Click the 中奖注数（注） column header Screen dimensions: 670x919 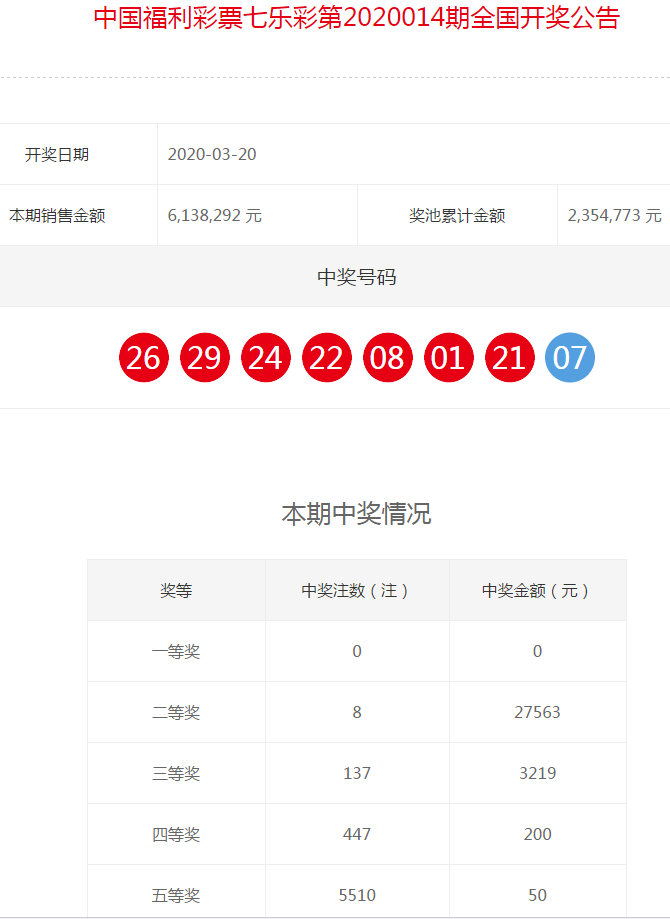[x=356, y=591]
